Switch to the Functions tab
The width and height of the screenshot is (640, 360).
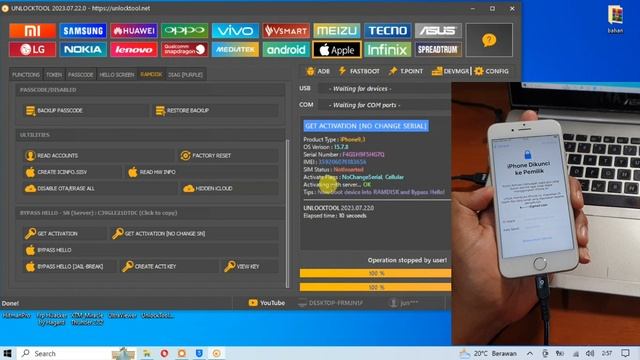26,75
